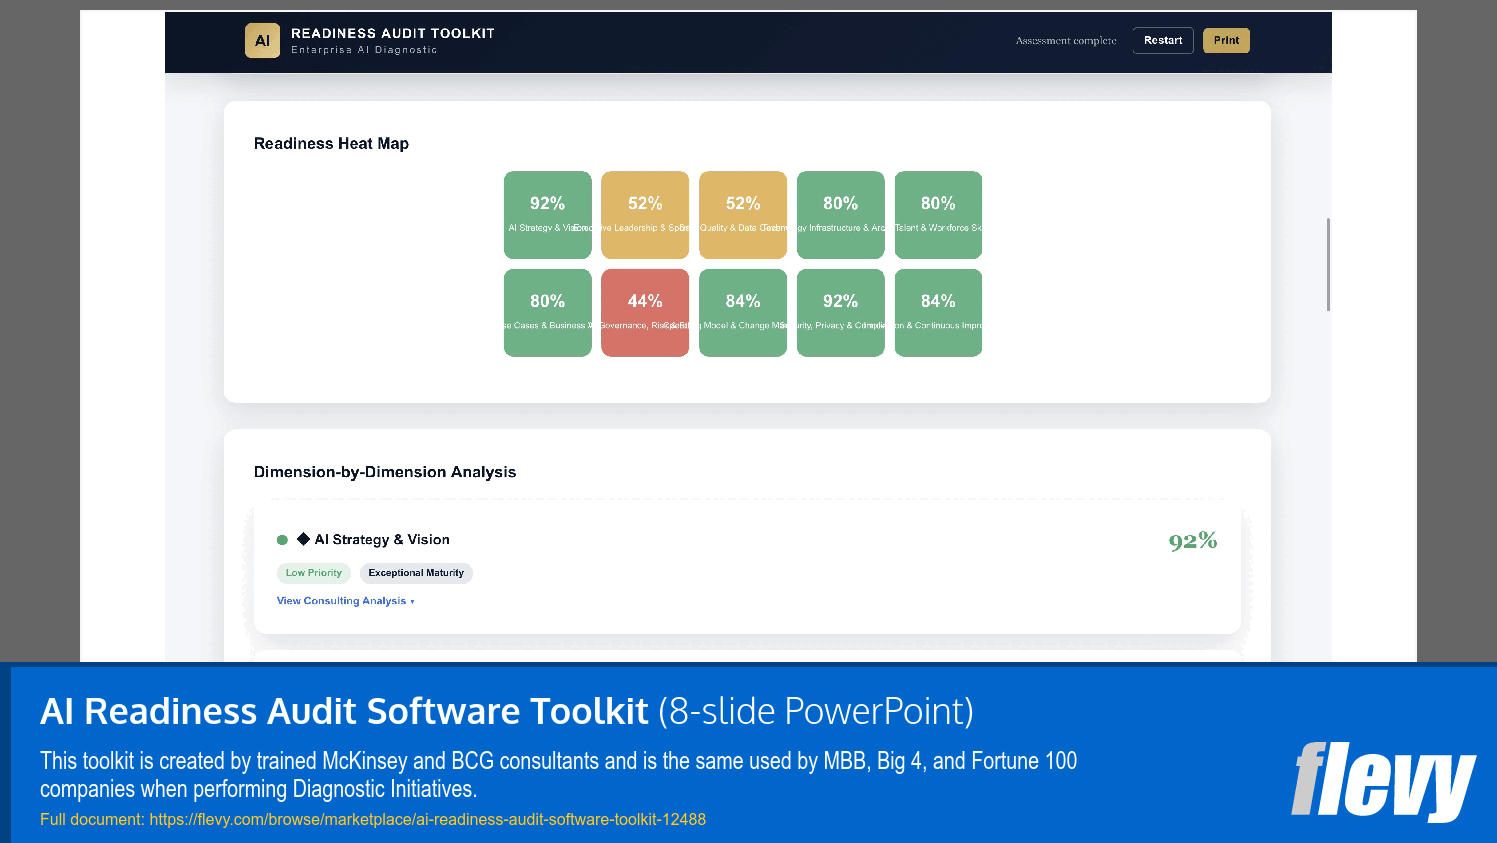This screenshot has width=1497, height=843.
Task: Click the 80% Talent & Workforce tile
Action: (938, 215)
